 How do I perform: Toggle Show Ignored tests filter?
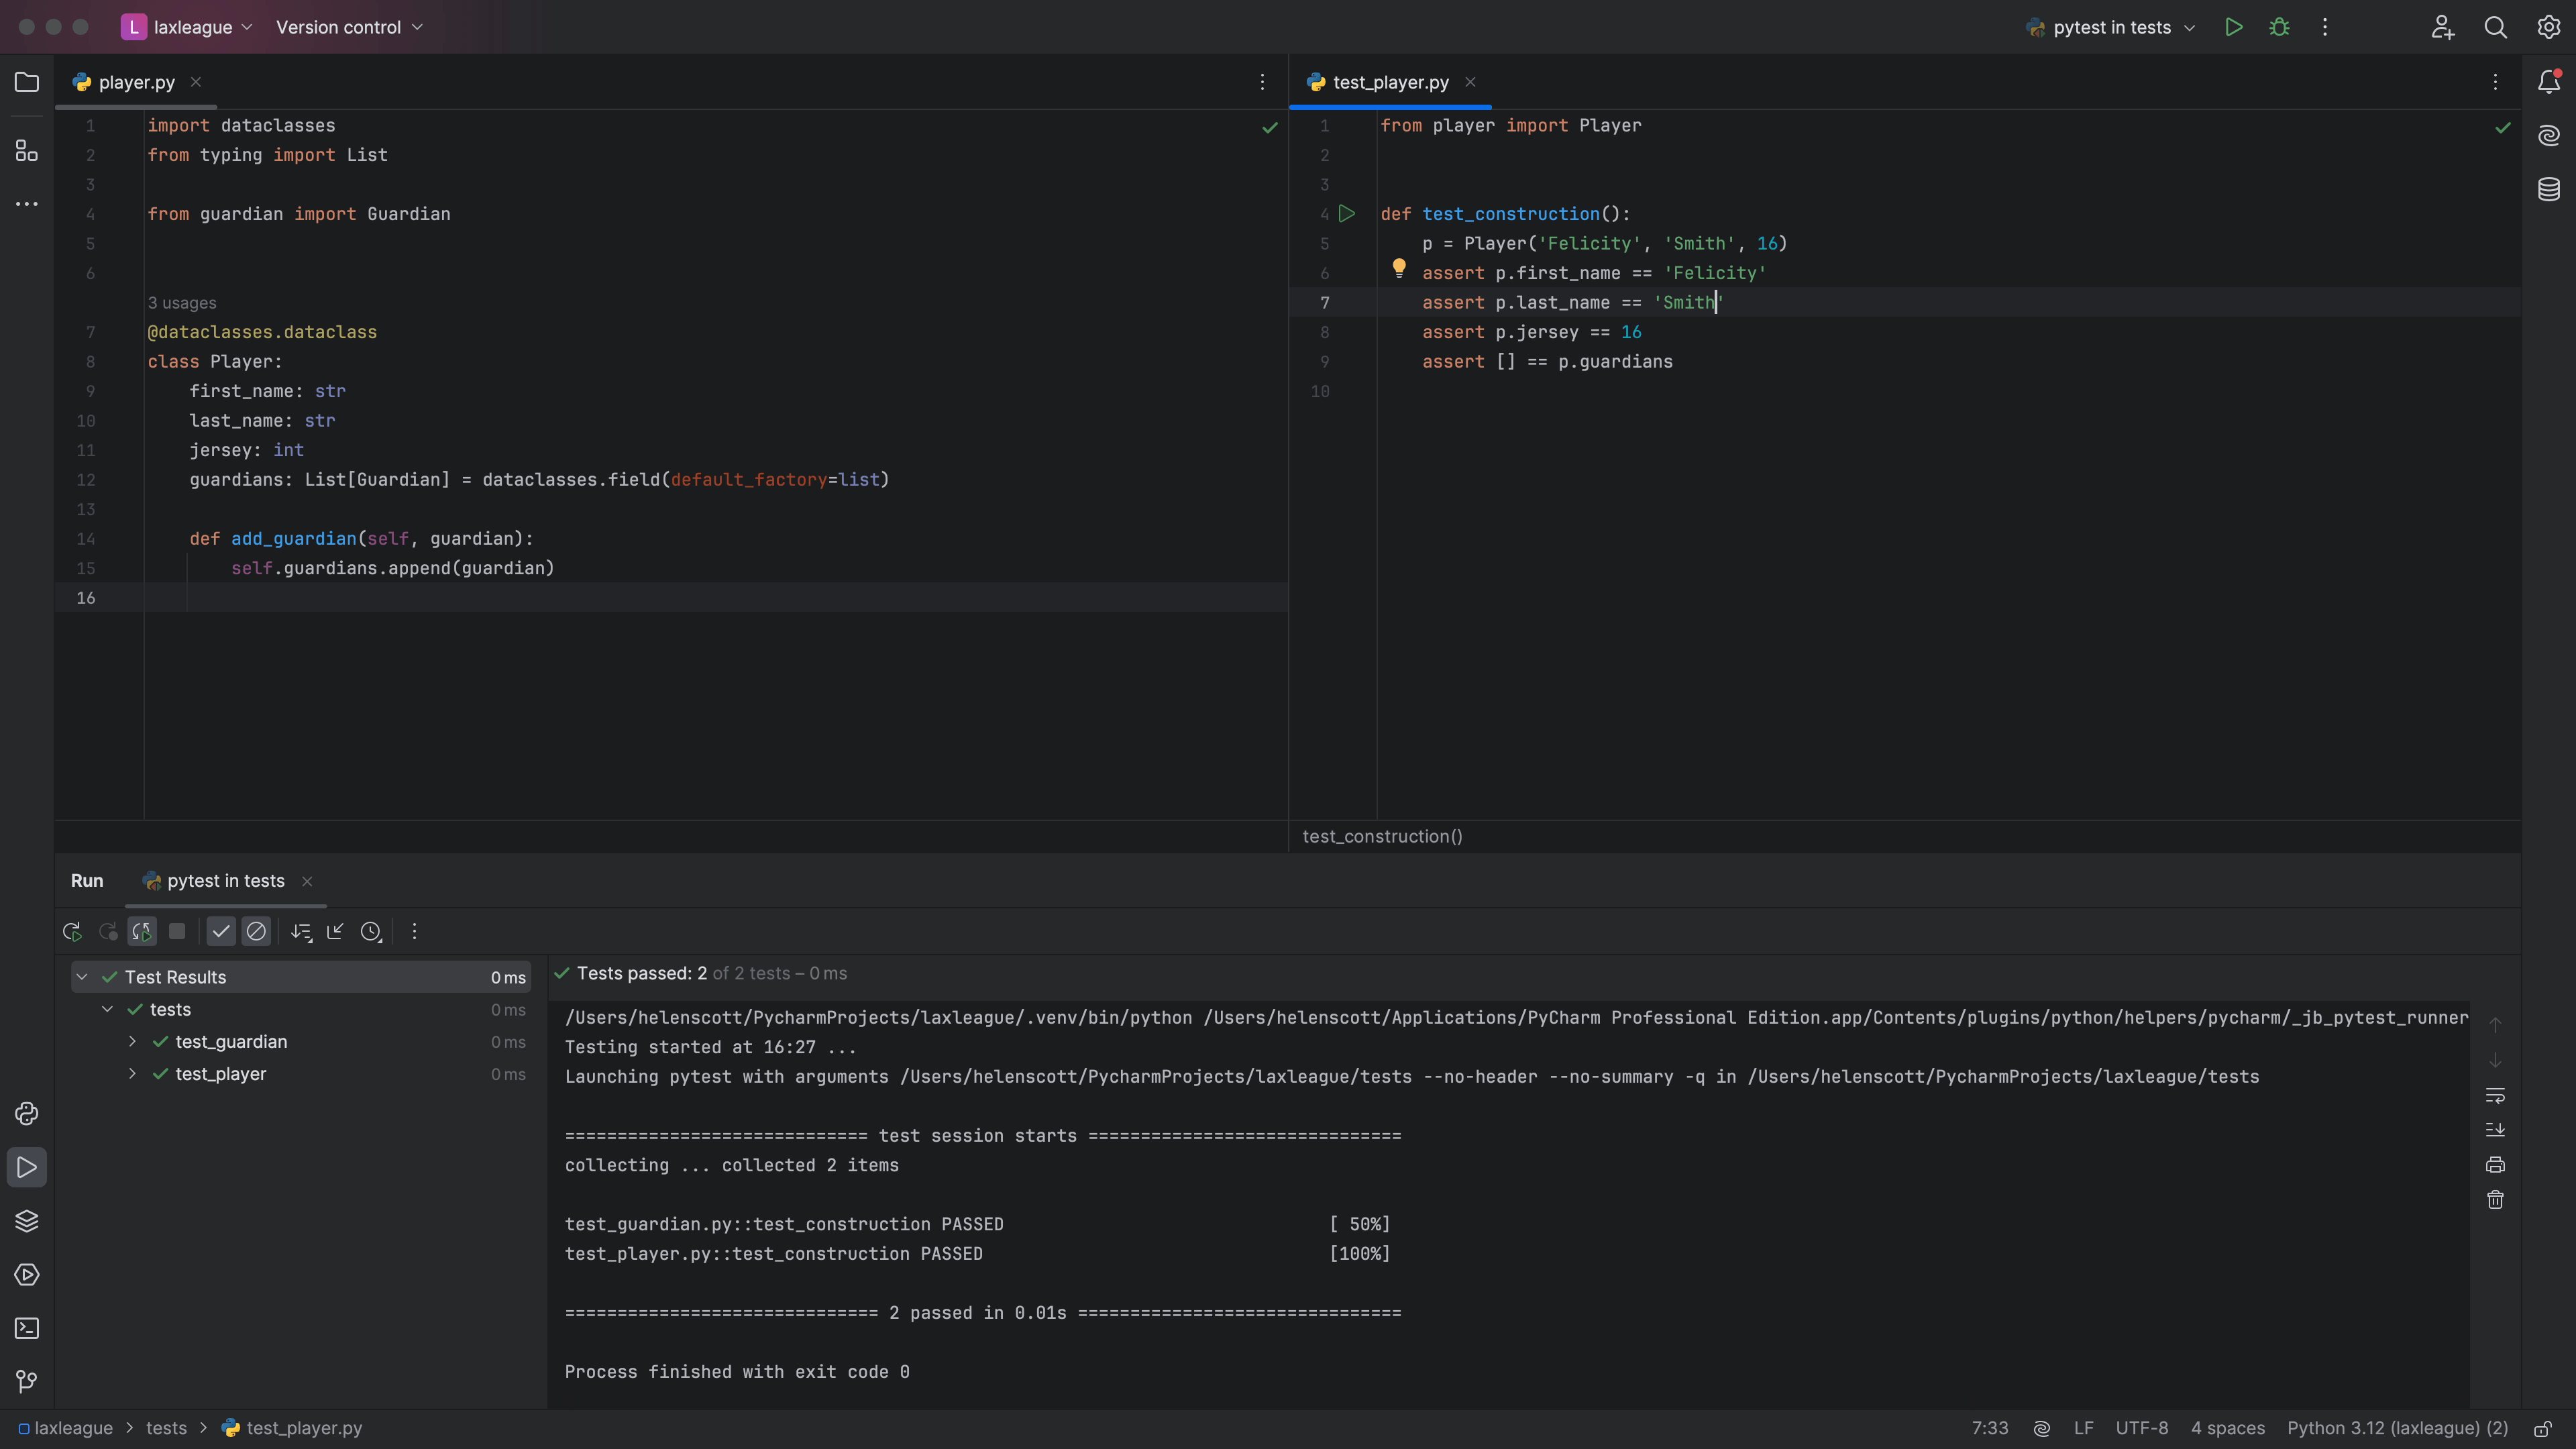pyautogui.click(x=256, y=932)
